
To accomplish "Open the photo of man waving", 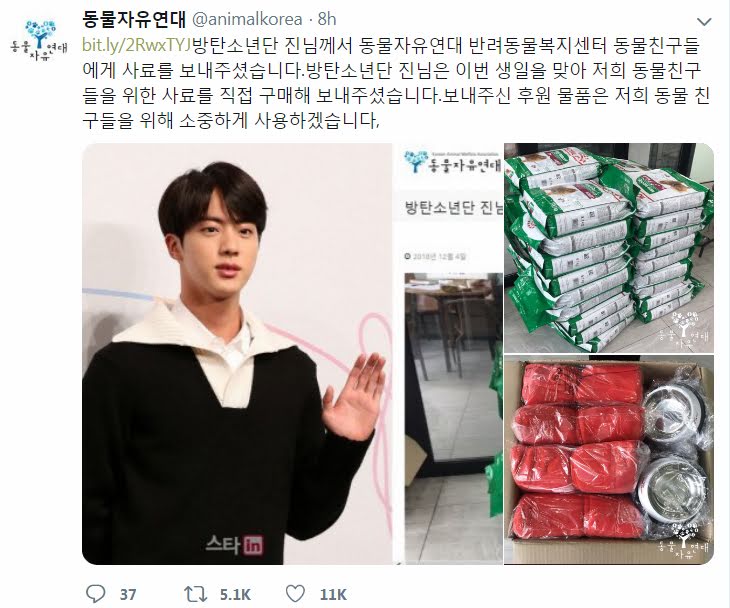I will pos(237,354).
